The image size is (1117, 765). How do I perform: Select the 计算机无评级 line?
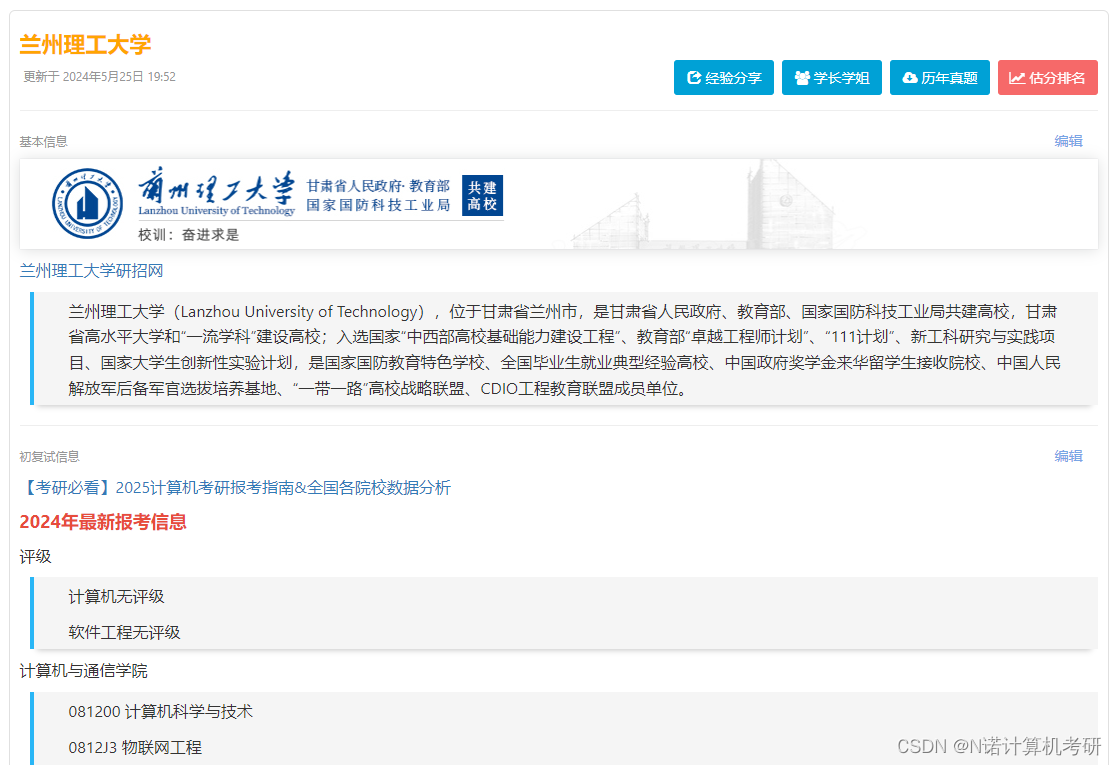tap(116, 597)
